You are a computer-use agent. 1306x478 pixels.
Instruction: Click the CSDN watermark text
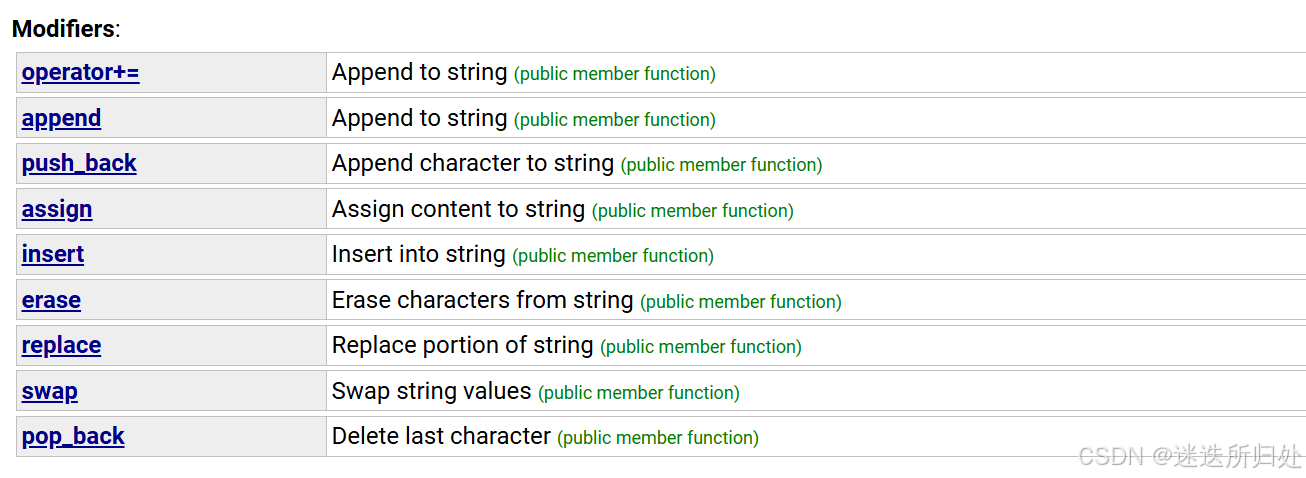(x=1190, y=456)
